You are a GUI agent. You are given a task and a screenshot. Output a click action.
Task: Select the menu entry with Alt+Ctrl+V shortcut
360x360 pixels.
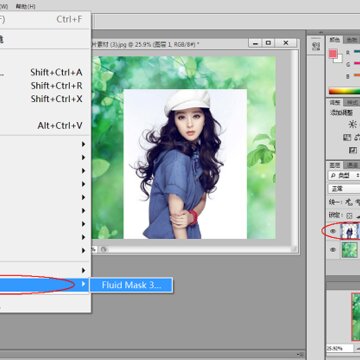pos(45,126)
